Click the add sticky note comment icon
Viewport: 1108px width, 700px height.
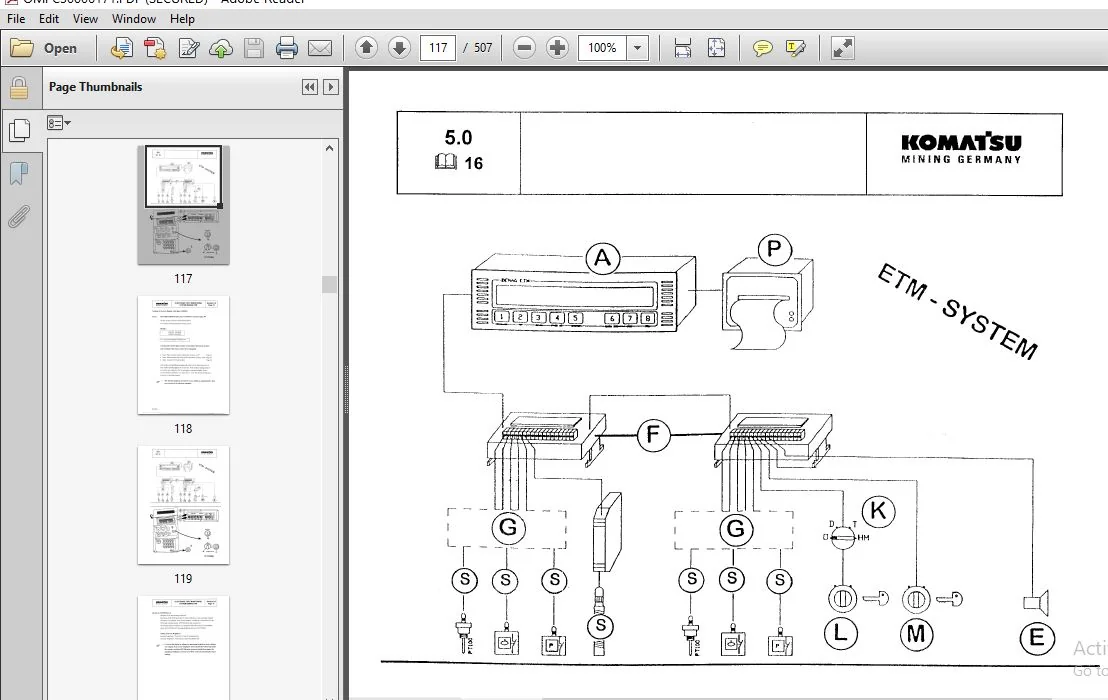[762, 48]
